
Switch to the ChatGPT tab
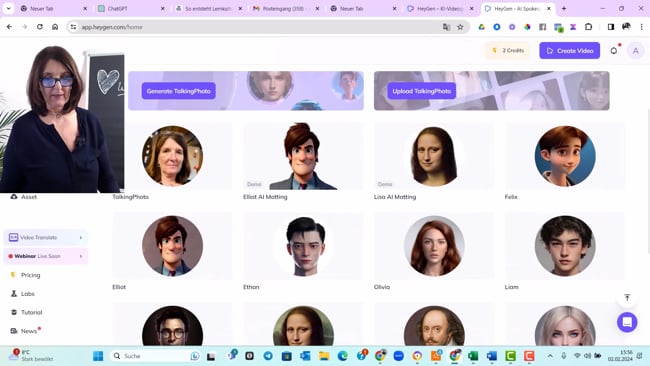[x=131, y=8]
